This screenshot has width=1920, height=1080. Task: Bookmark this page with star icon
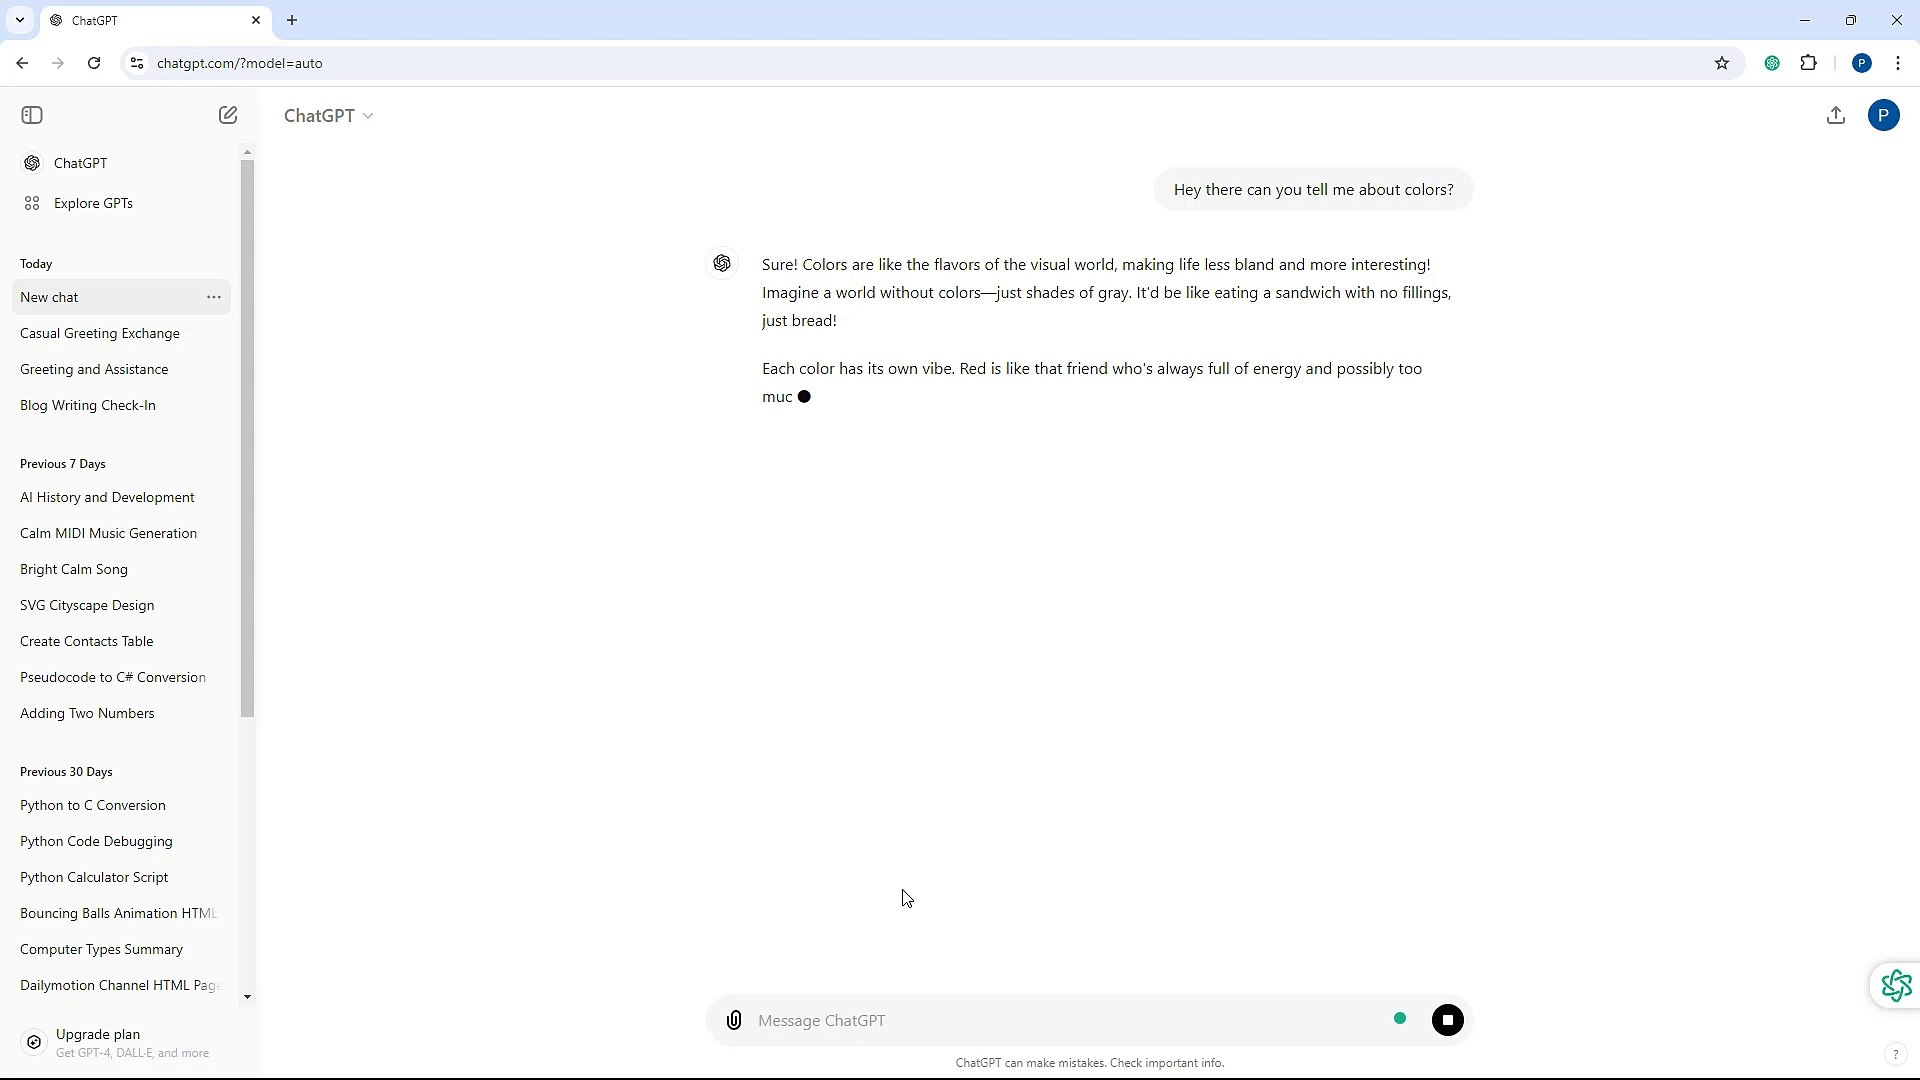click(x=1722, y=63)
